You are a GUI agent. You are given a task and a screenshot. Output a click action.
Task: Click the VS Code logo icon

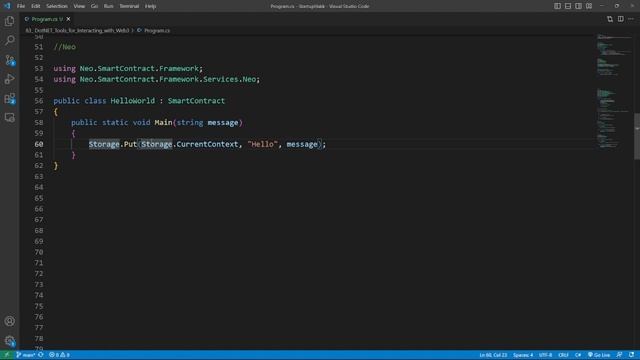click(x=7, y=6)
